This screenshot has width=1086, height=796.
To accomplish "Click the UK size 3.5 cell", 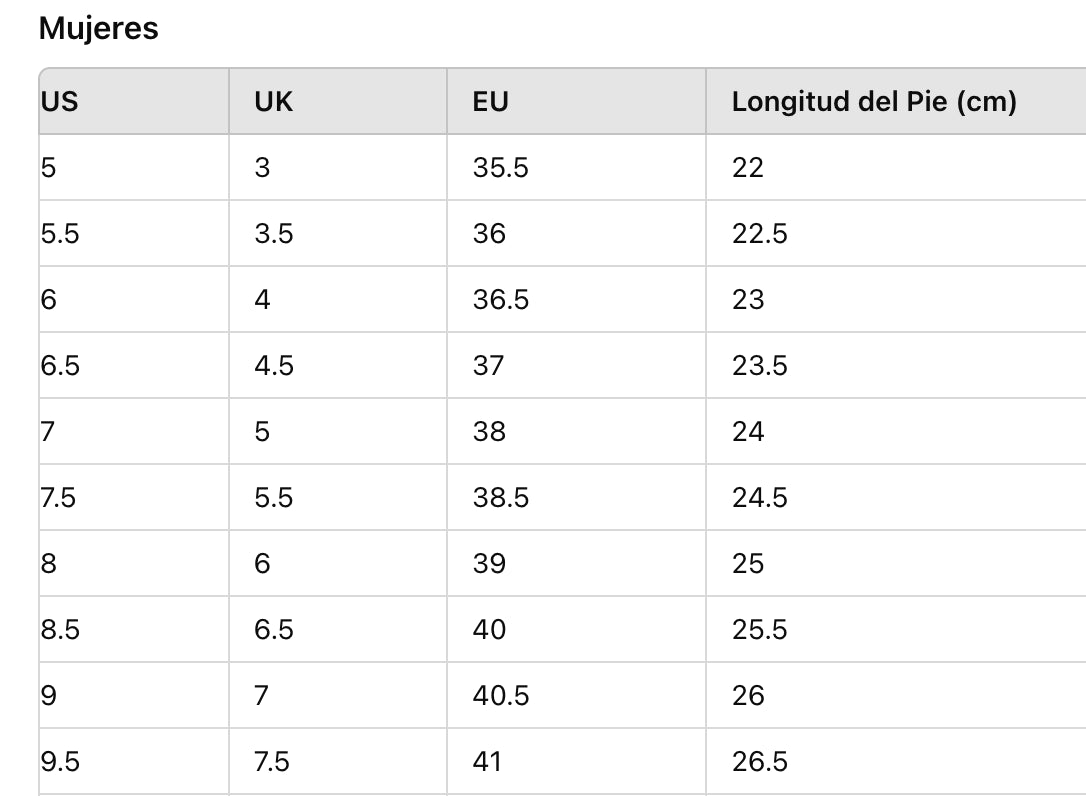I will 274,233.
